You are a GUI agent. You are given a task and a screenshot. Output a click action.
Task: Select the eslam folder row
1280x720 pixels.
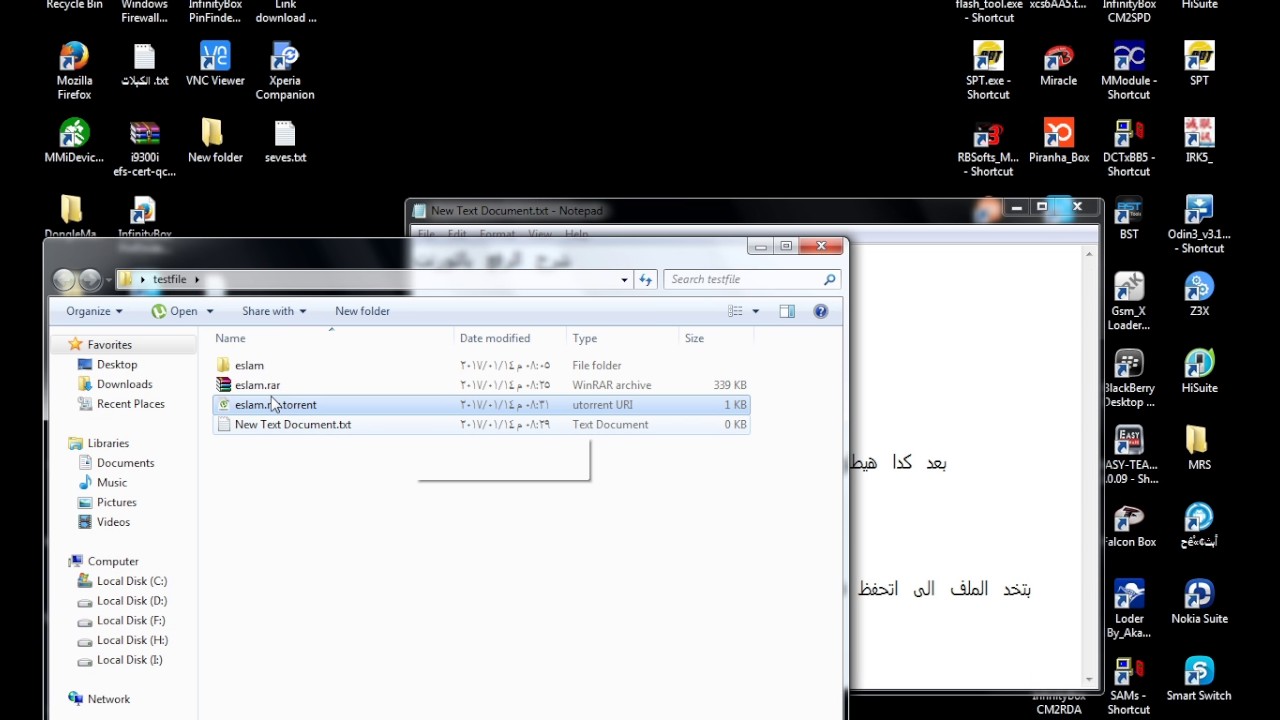click(481, 365)
